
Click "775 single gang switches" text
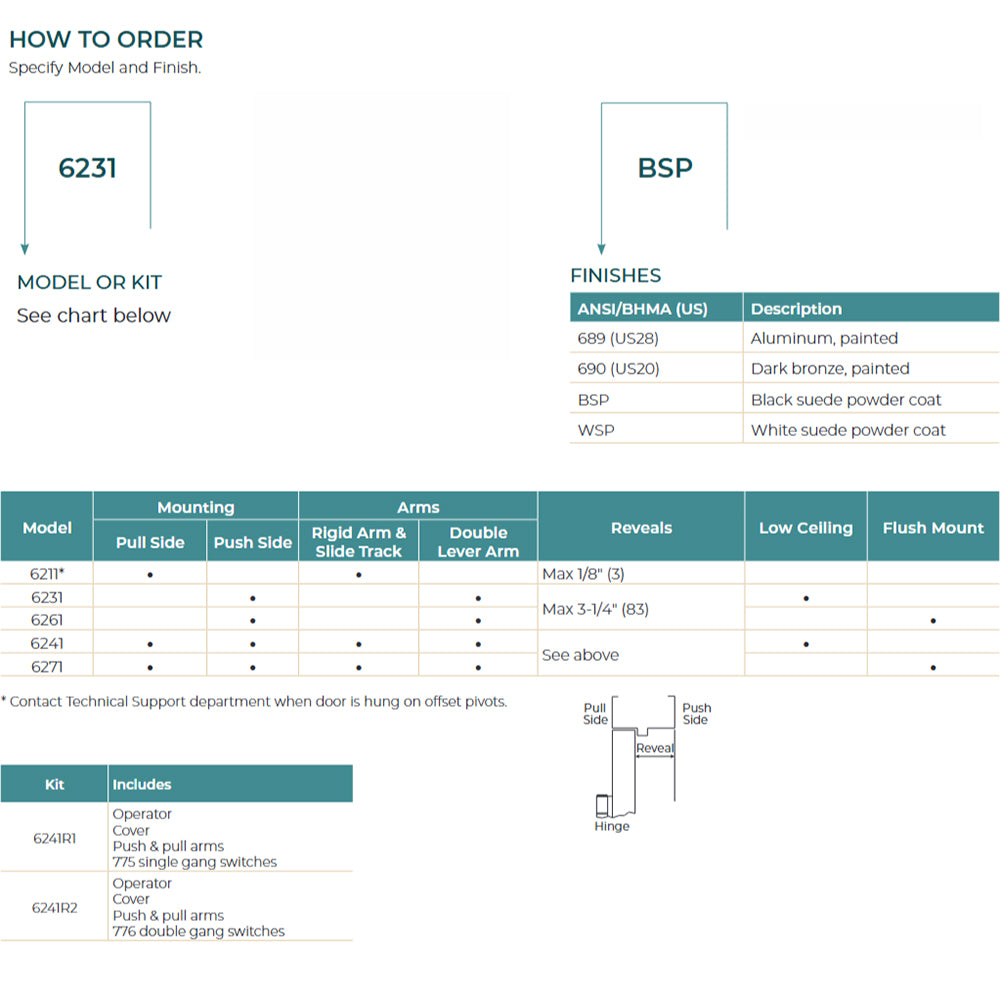[195, 862]
